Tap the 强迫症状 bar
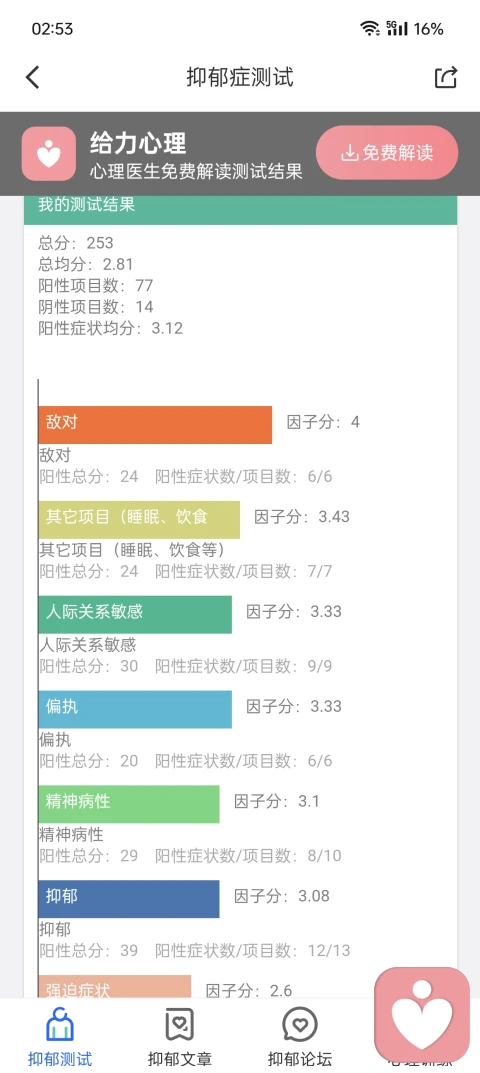 click(114, 987)
